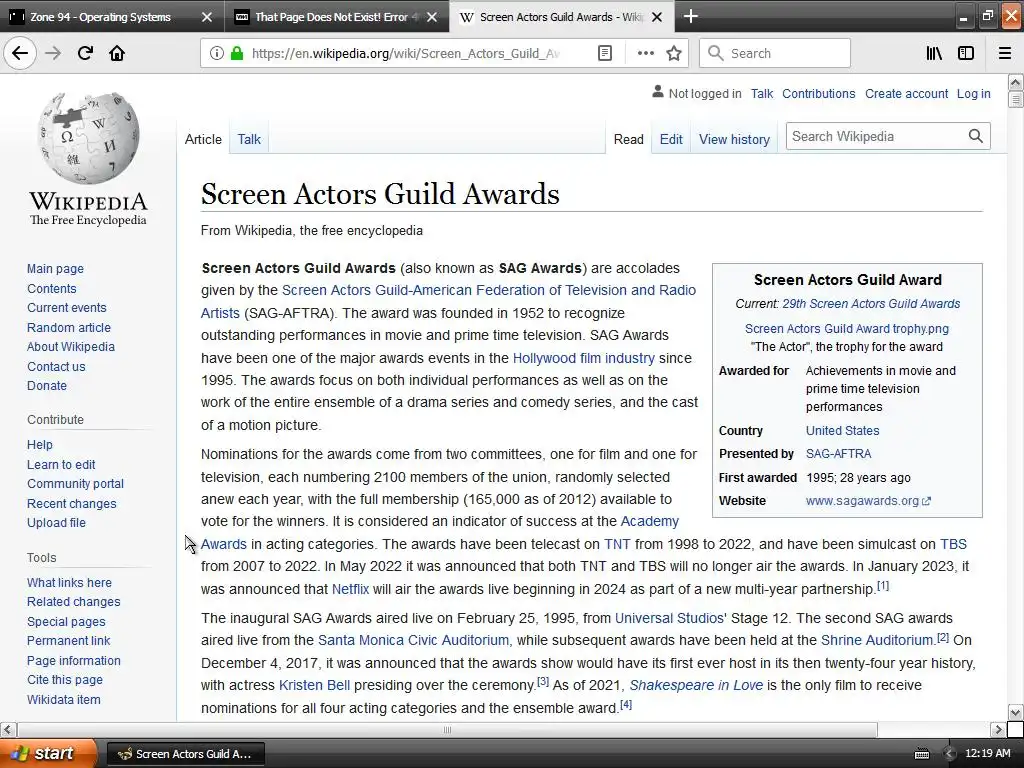The image size is (1024, 768).
Task: Show site information icon in address bar
Action: coord(216,53)
